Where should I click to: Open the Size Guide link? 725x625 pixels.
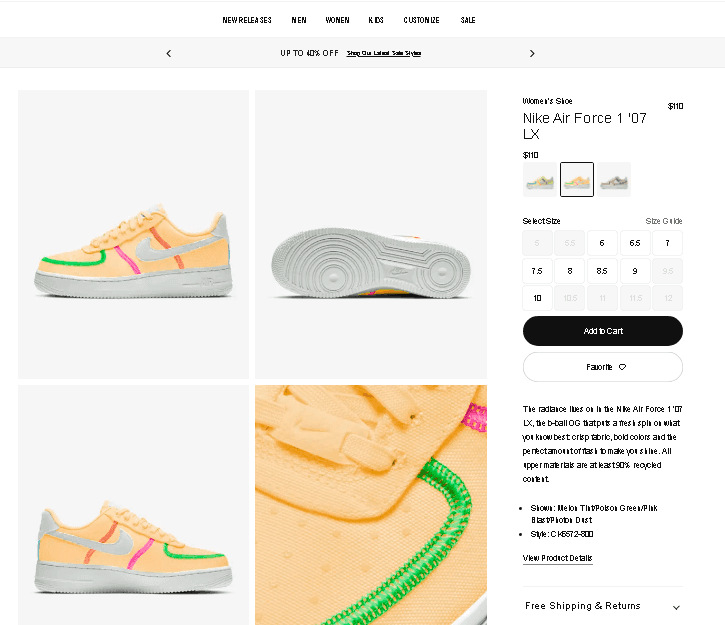[x=664, y=221]
